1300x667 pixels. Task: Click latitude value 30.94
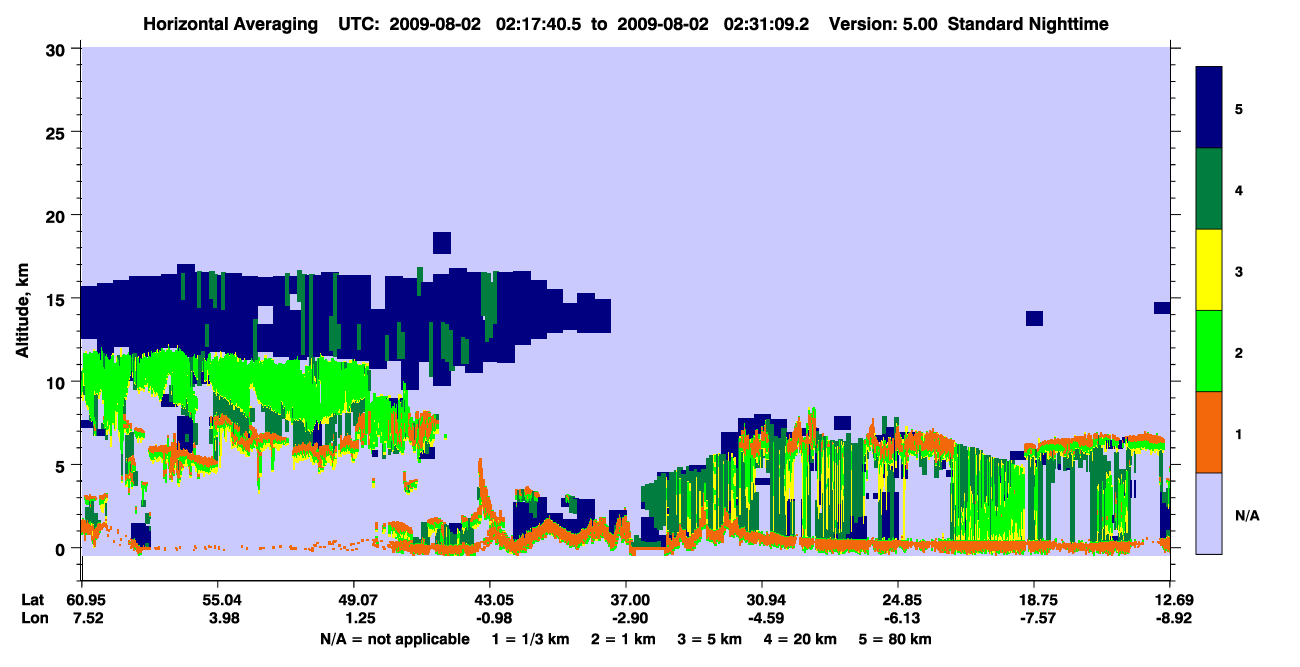pos(762,600)
